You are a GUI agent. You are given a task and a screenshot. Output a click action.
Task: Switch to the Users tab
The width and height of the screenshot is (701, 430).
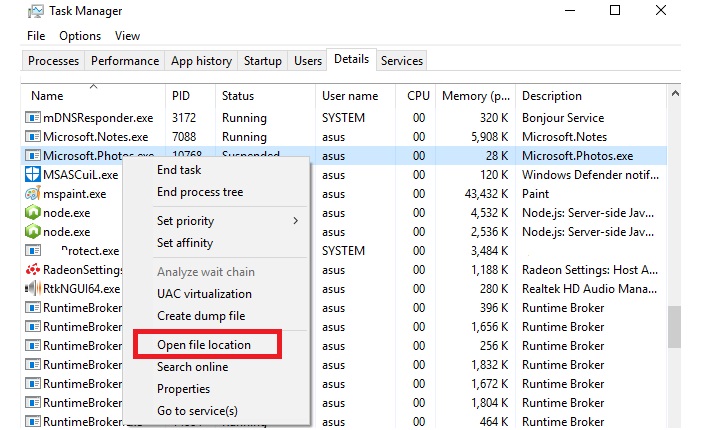coord(308,61)
